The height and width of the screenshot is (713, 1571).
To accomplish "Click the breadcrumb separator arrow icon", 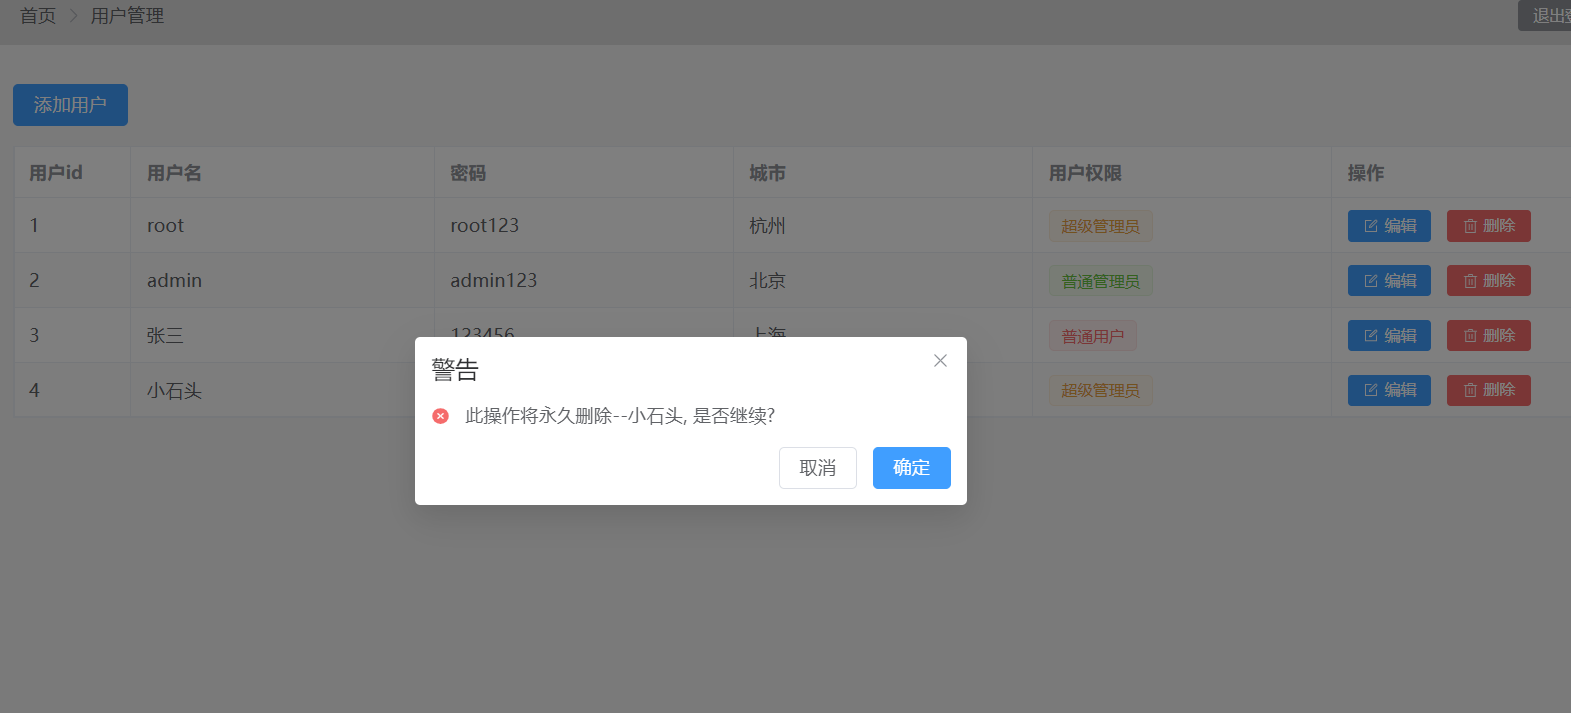I will 73,16.
